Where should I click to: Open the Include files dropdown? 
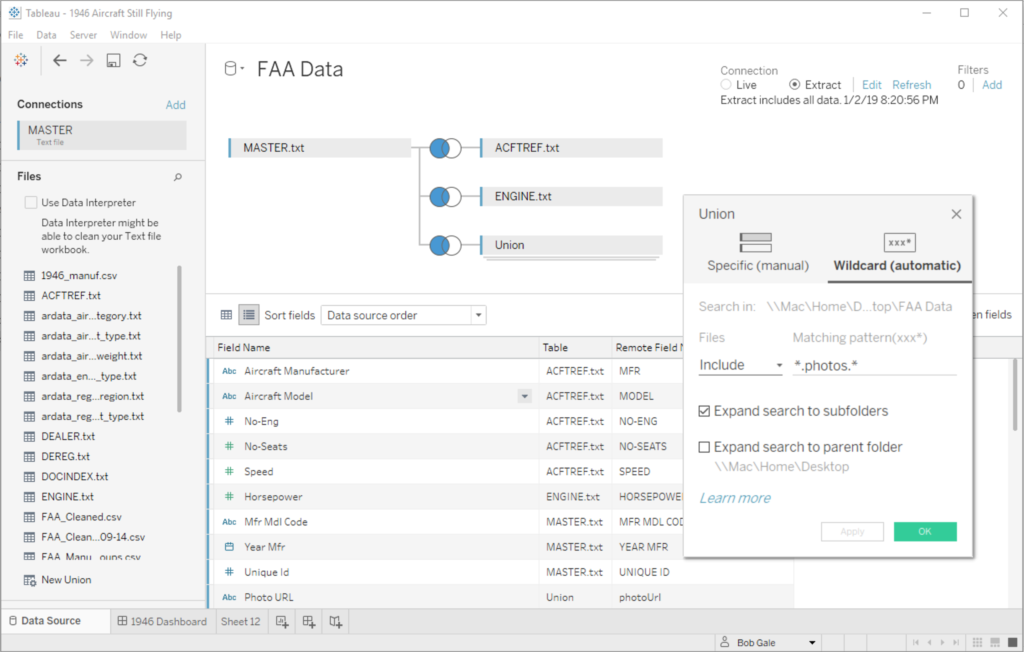tap(741, 365)
